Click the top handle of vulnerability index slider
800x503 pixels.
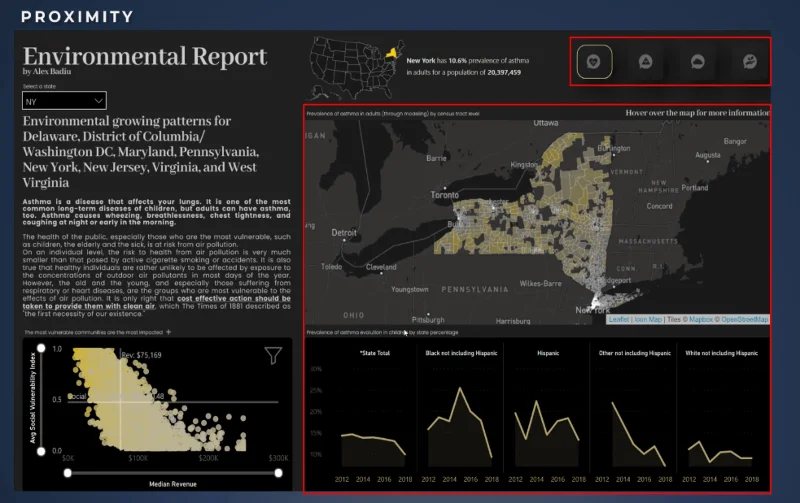click(x=41, y=348)
